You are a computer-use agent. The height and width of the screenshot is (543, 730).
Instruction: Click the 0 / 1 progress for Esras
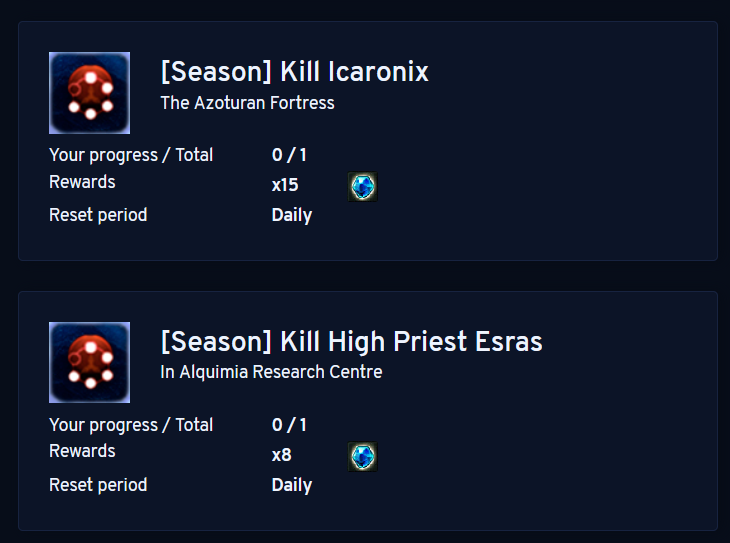(x=289, y=425)
